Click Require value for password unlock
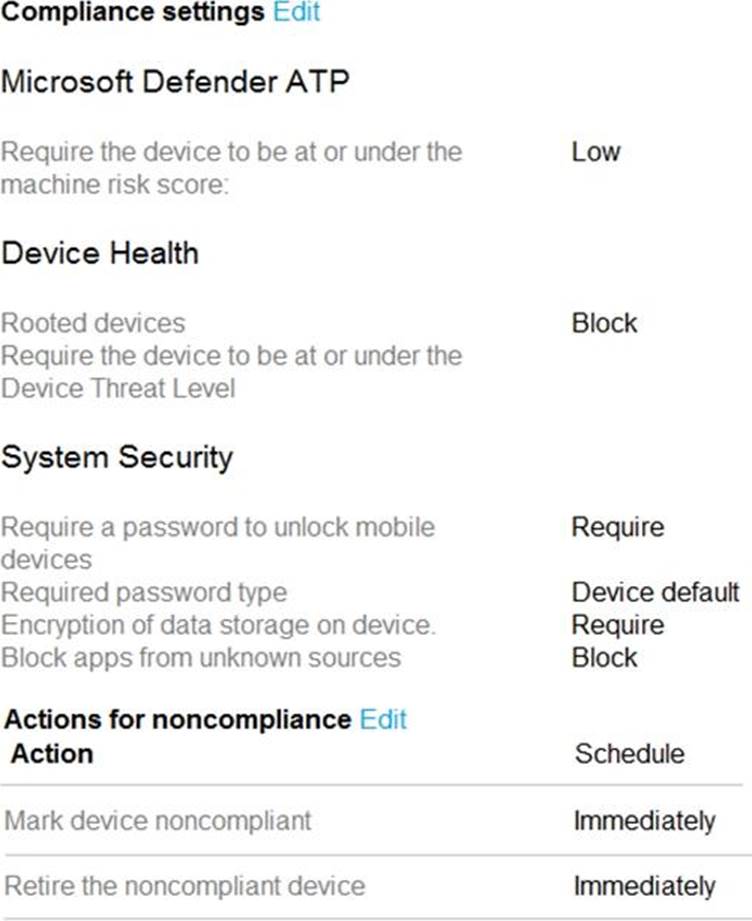Image resolution: width=752 pixels, height=921 pixels. point(617,527)
